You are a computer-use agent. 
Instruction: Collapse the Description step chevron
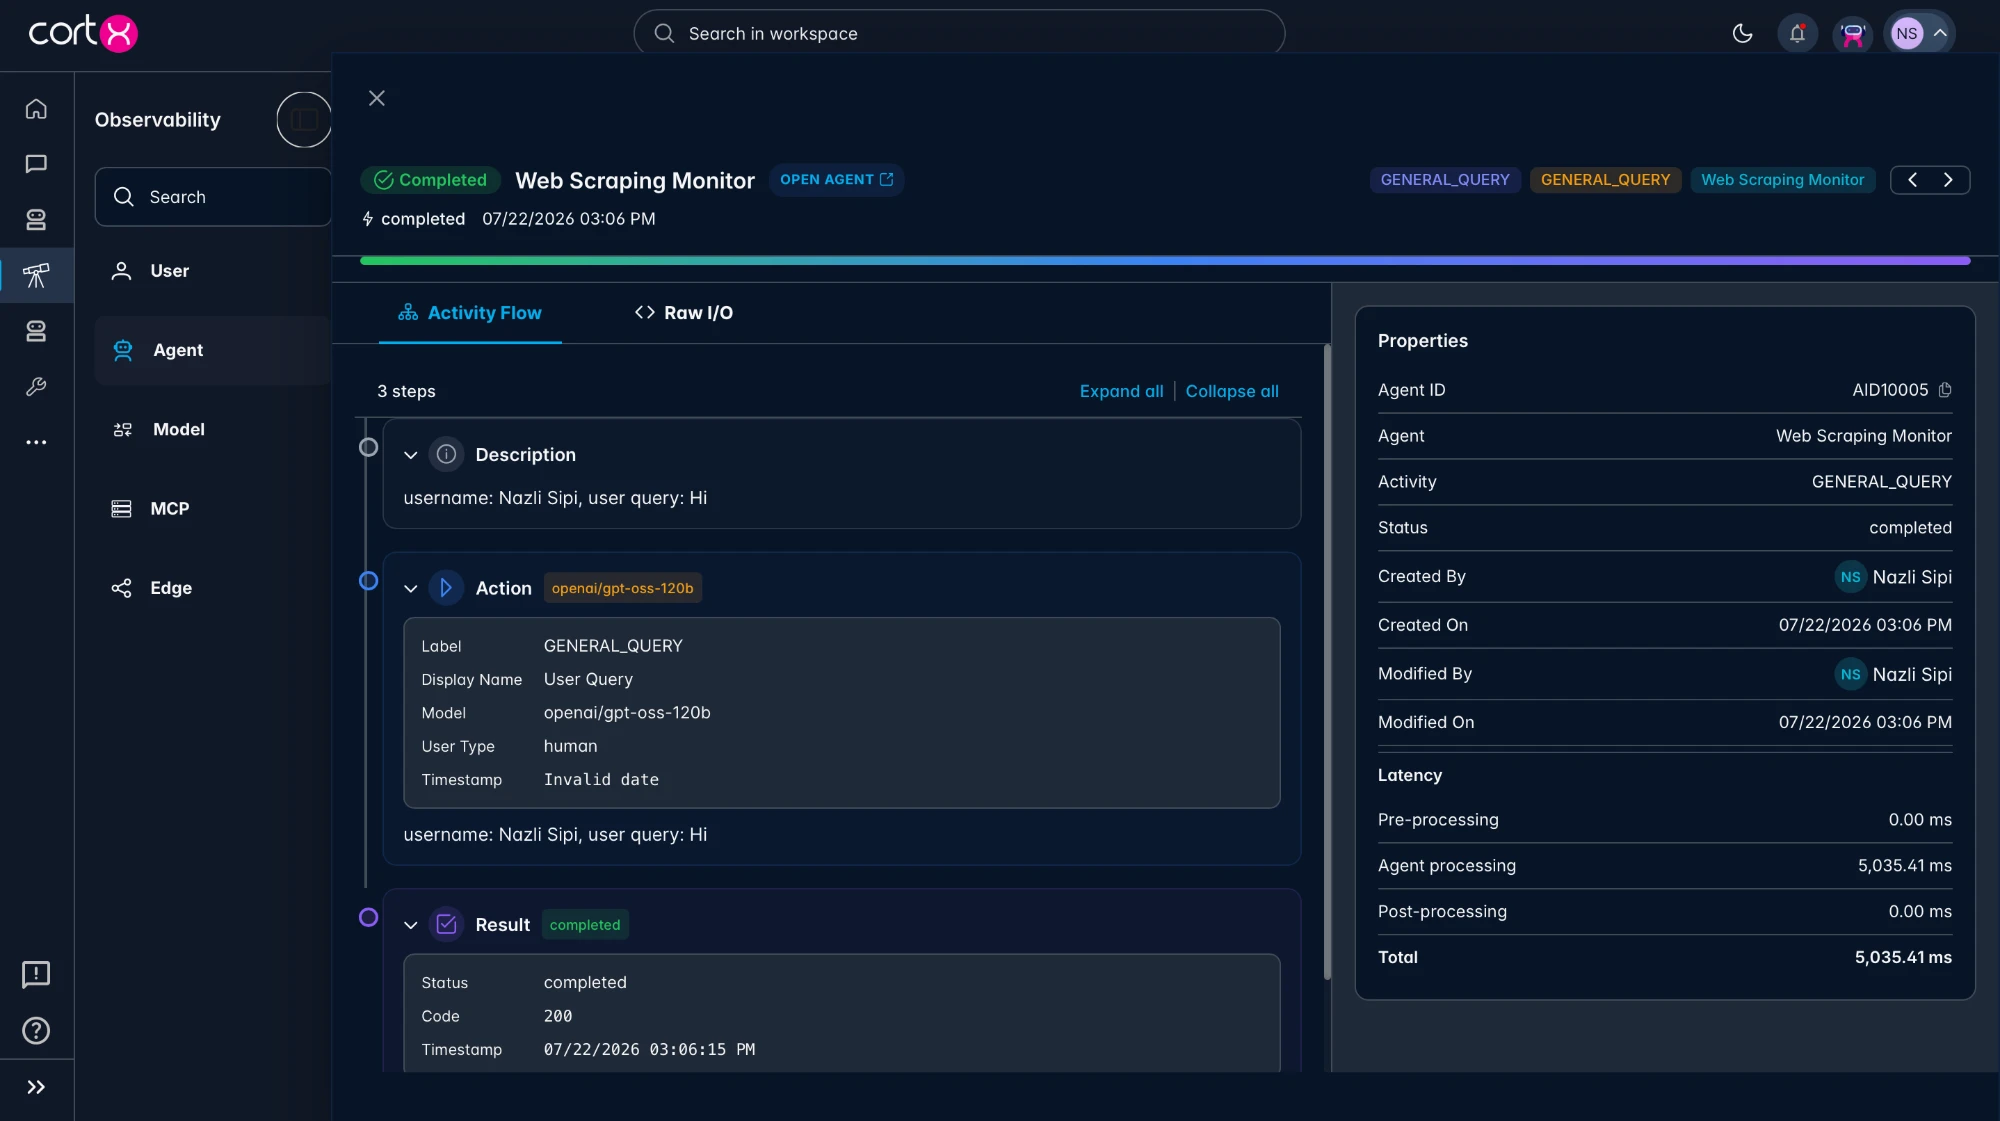point(410,455)
